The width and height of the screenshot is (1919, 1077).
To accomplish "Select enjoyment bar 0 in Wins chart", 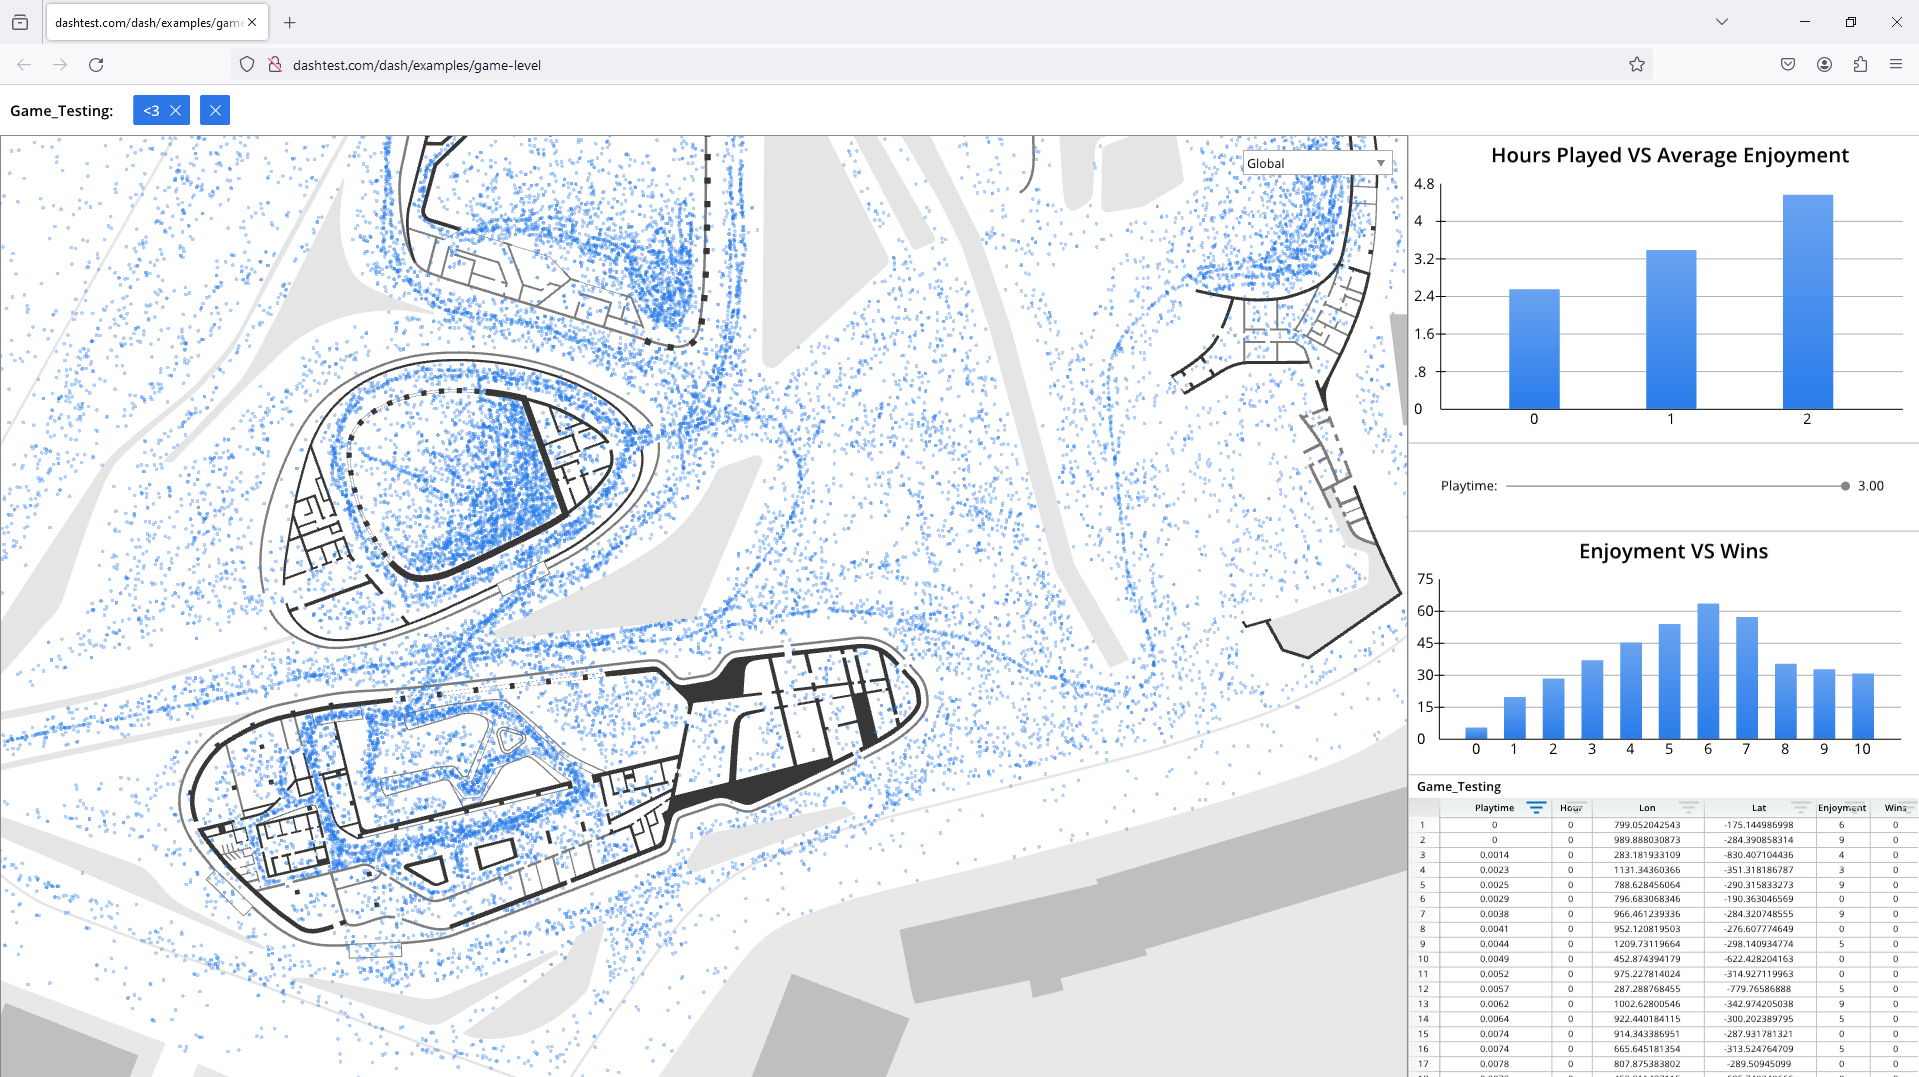I will tap(1476, 733).
